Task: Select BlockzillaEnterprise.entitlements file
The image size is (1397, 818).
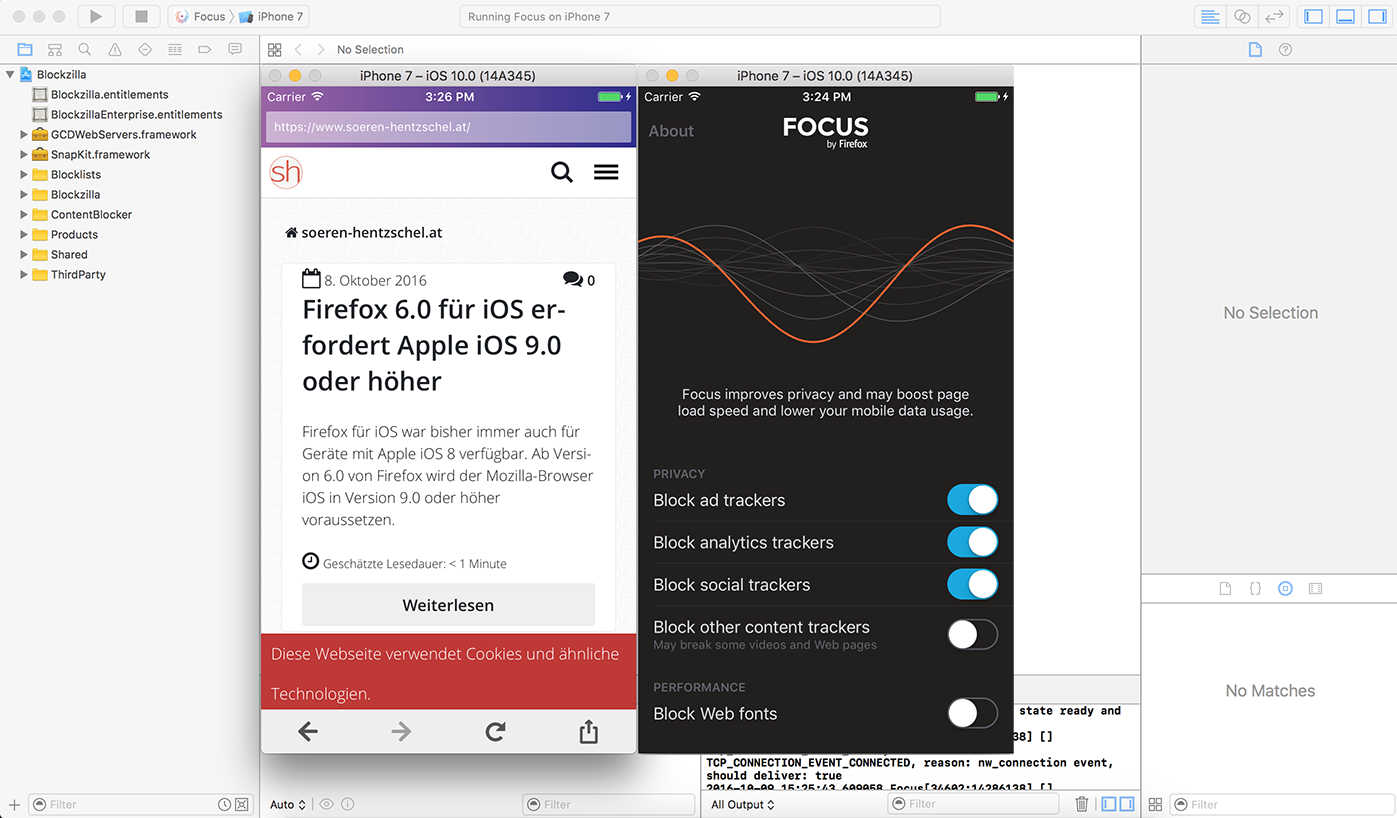Action: [137, 114]
